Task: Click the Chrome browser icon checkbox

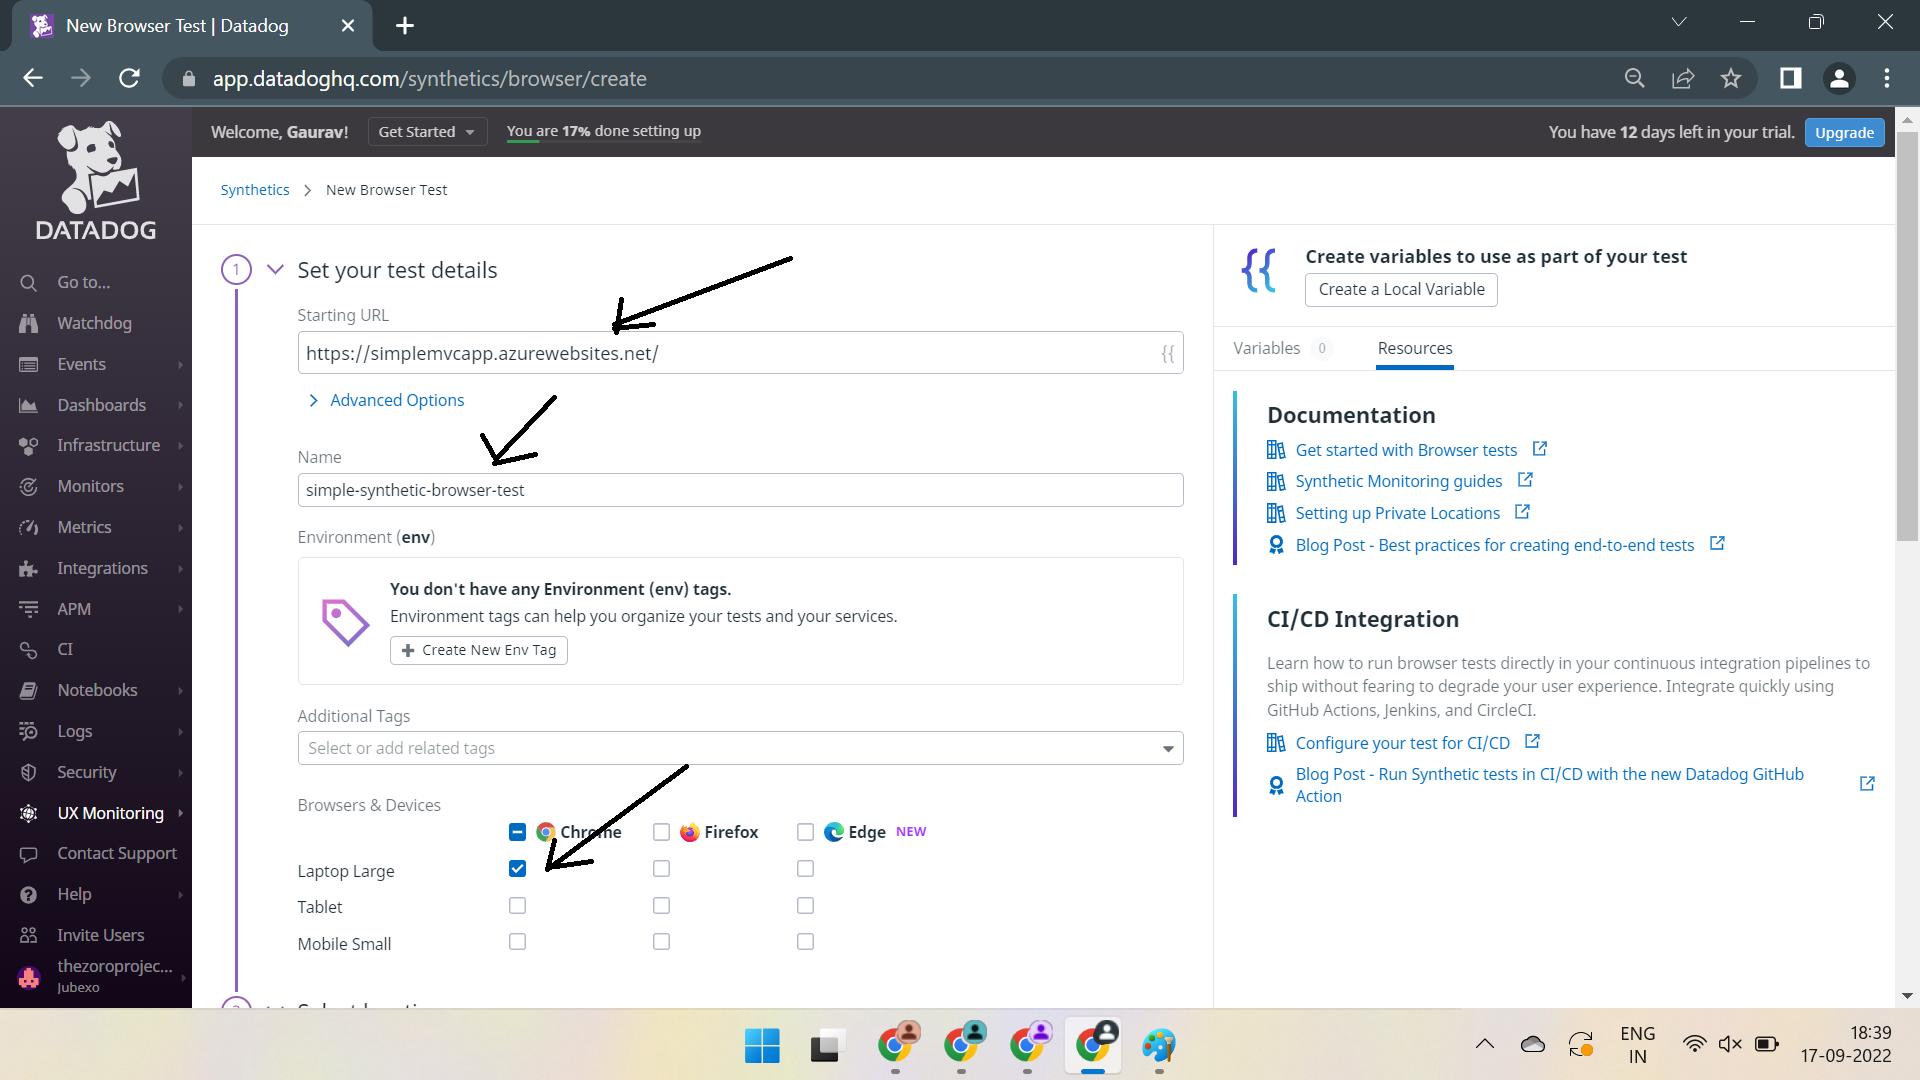Action: [517, 832]
